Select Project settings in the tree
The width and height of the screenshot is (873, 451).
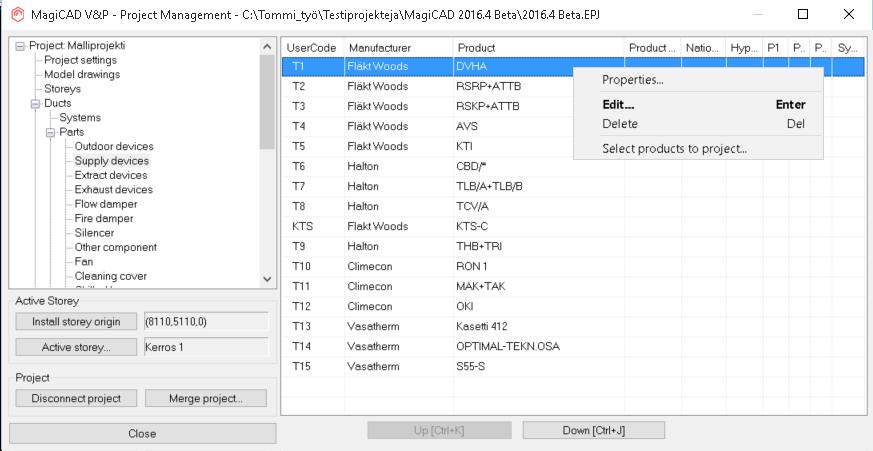click(x=80, y=60)
